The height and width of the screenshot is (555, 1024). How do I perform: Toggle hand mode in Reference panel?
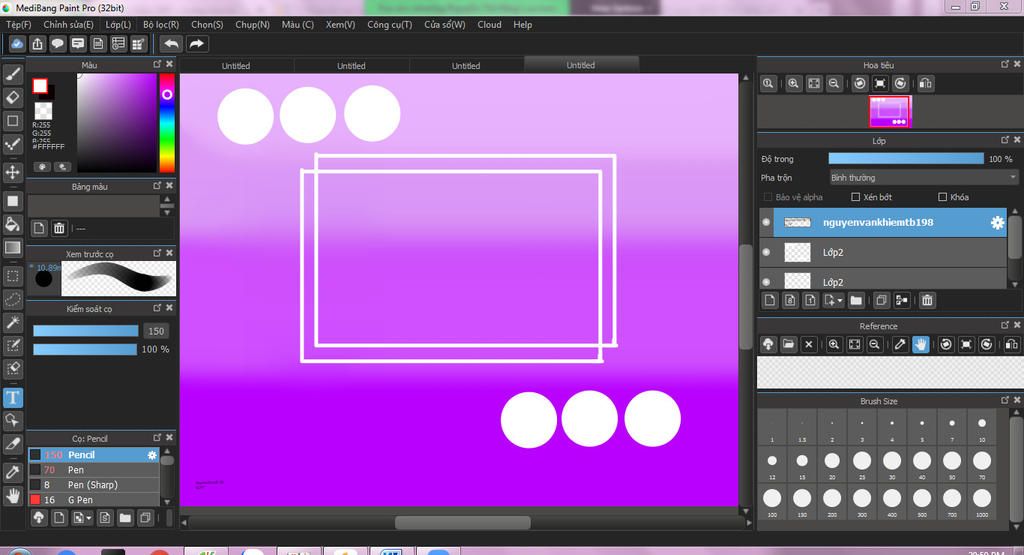920,344
